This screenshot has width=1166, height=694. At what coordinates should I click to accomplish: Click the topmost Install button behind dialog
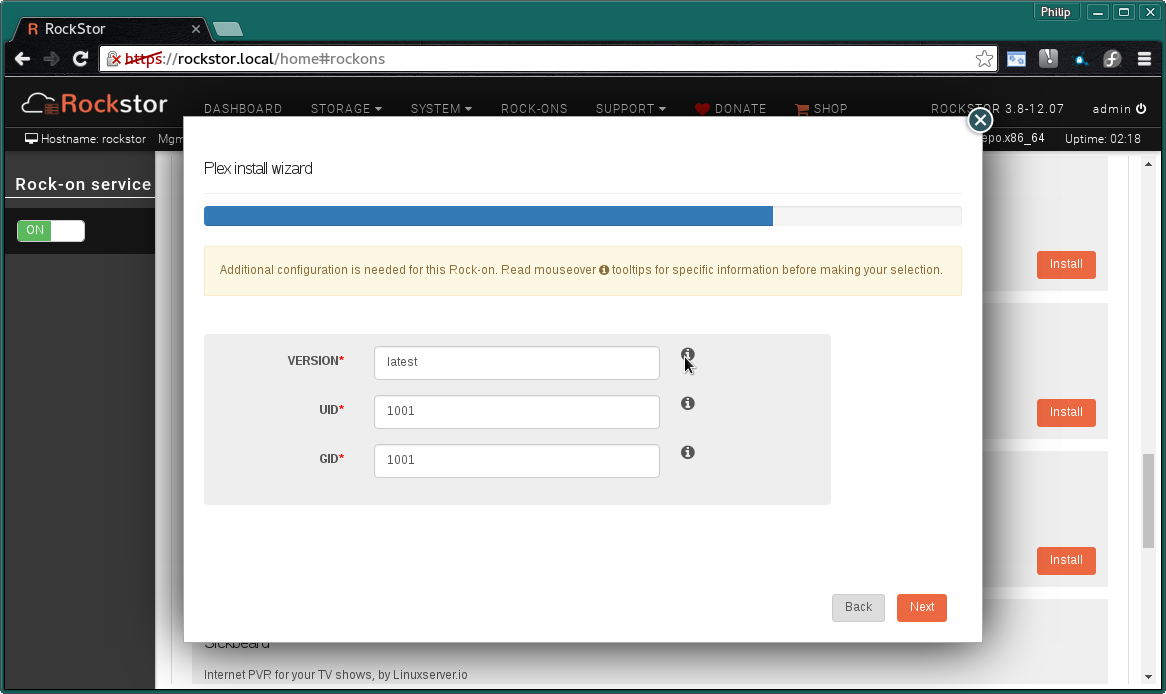point(1066,264)
